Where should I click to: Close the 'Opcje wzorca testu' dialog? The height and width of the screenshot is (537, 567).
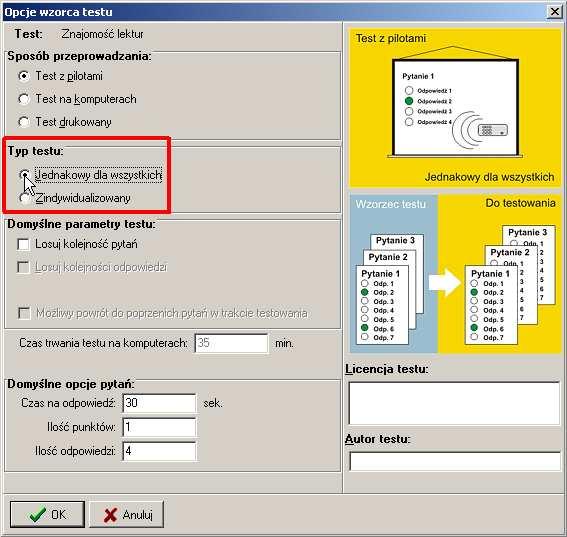click(555, 12)
